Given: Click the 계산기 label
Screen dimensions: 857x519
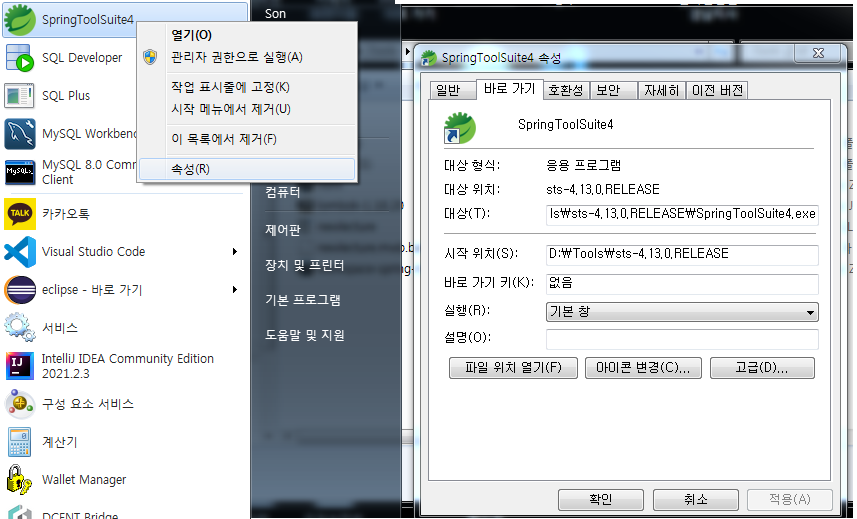Looking at the screenshot, I should pos(60,442).
